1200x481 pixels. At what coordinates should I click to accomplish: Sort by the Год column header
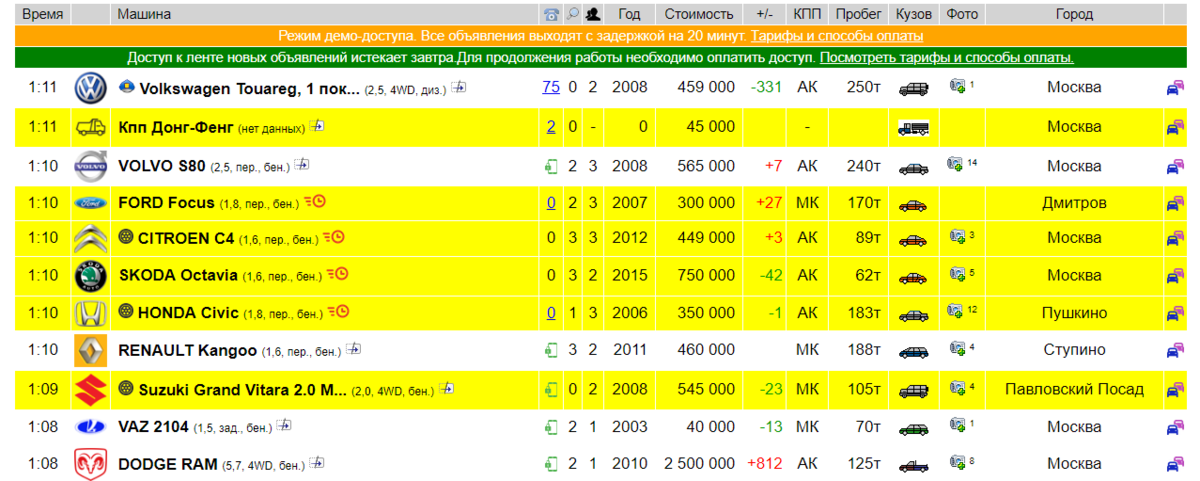629,14
